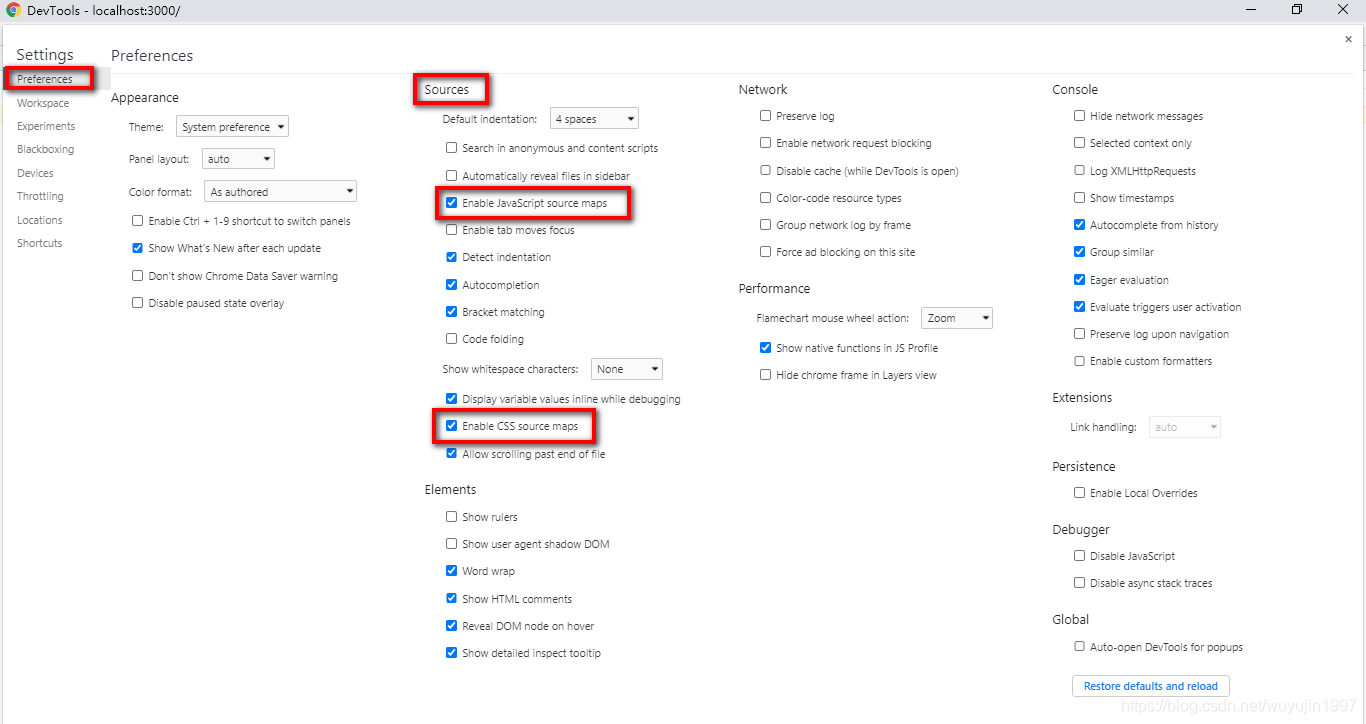1366x724 pixels.
Task: Open the Experiments settings tab
Action: click(x=46, y=126)
